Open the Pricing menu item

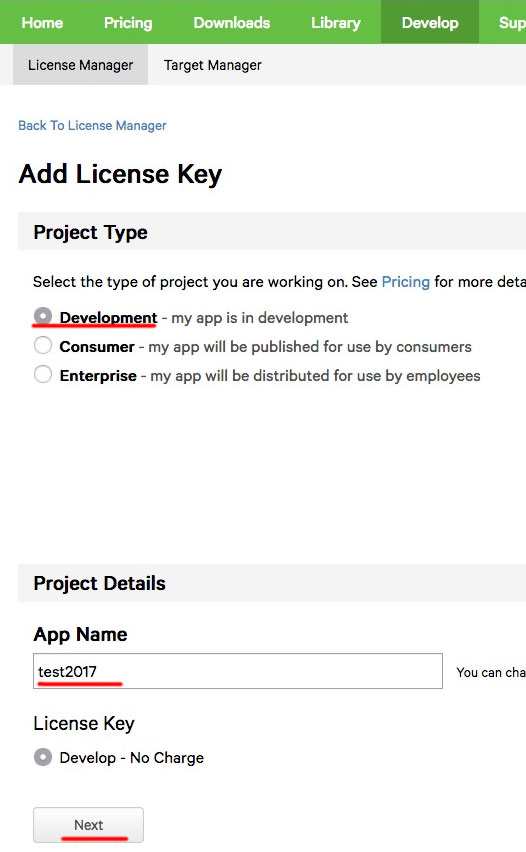[128, 23]
